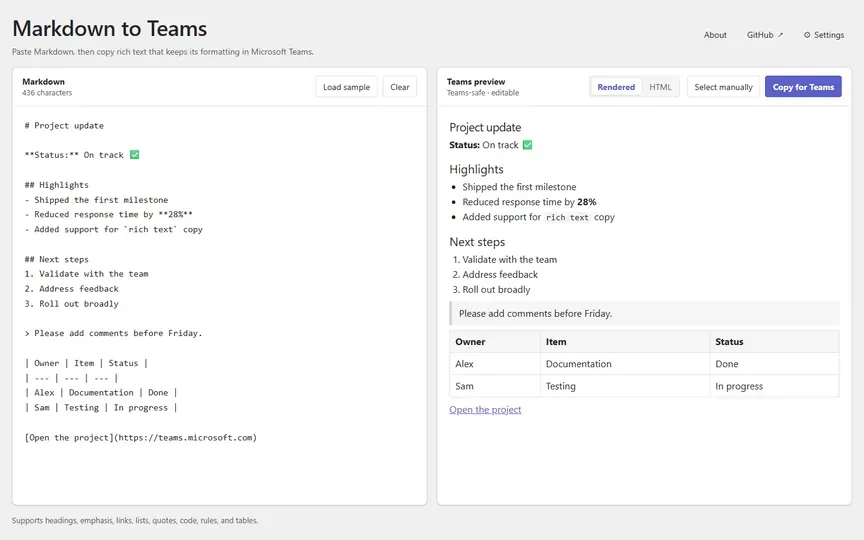Image resolution: width=864 pixels, height=540 pixels.
Task: Click the rendered 'Highlights' heading
Action: 476,169
